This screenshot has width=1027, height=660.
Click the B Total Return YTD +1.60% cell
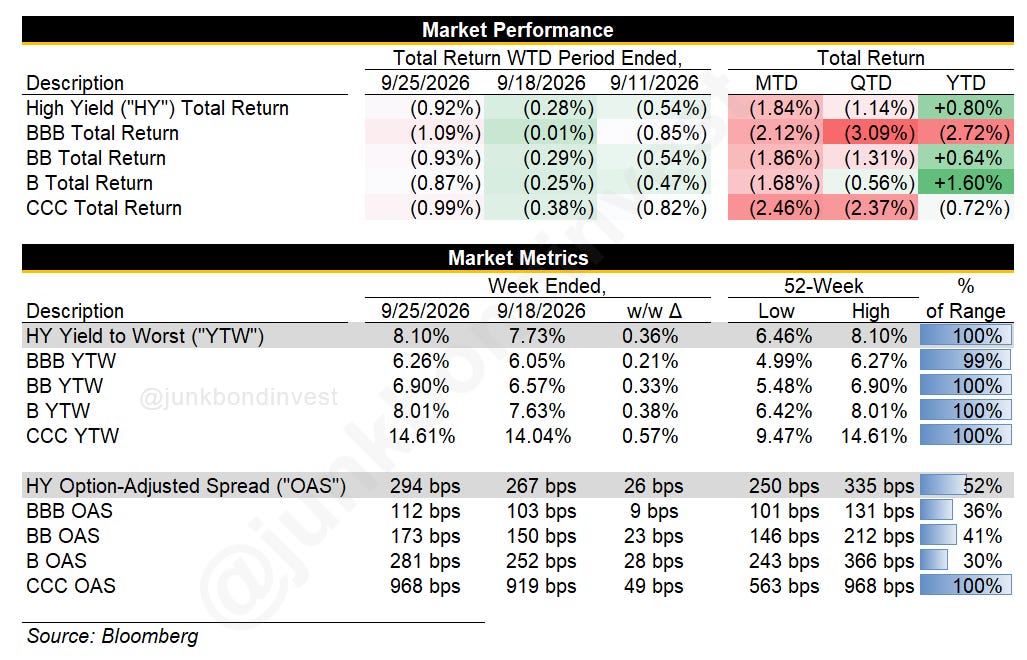(966, 183)
